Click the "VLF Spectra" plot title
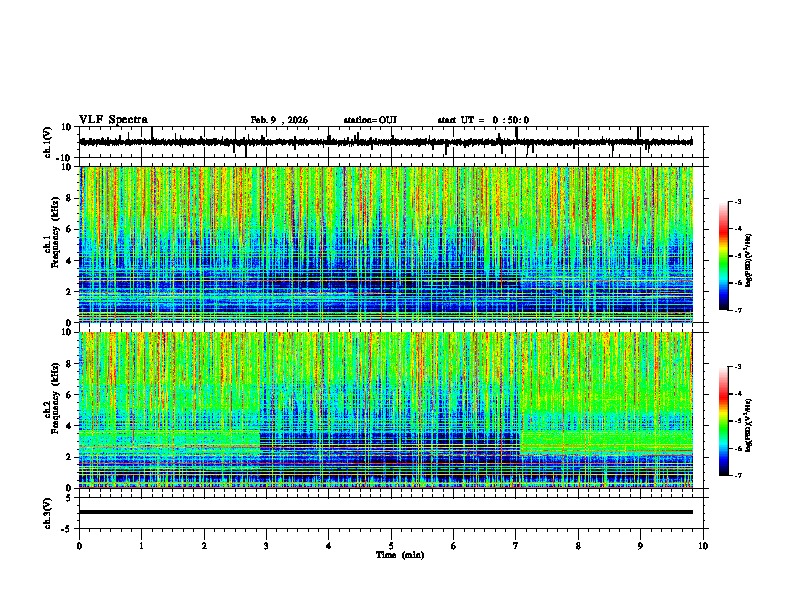792x612 pixels. [113, 120]
